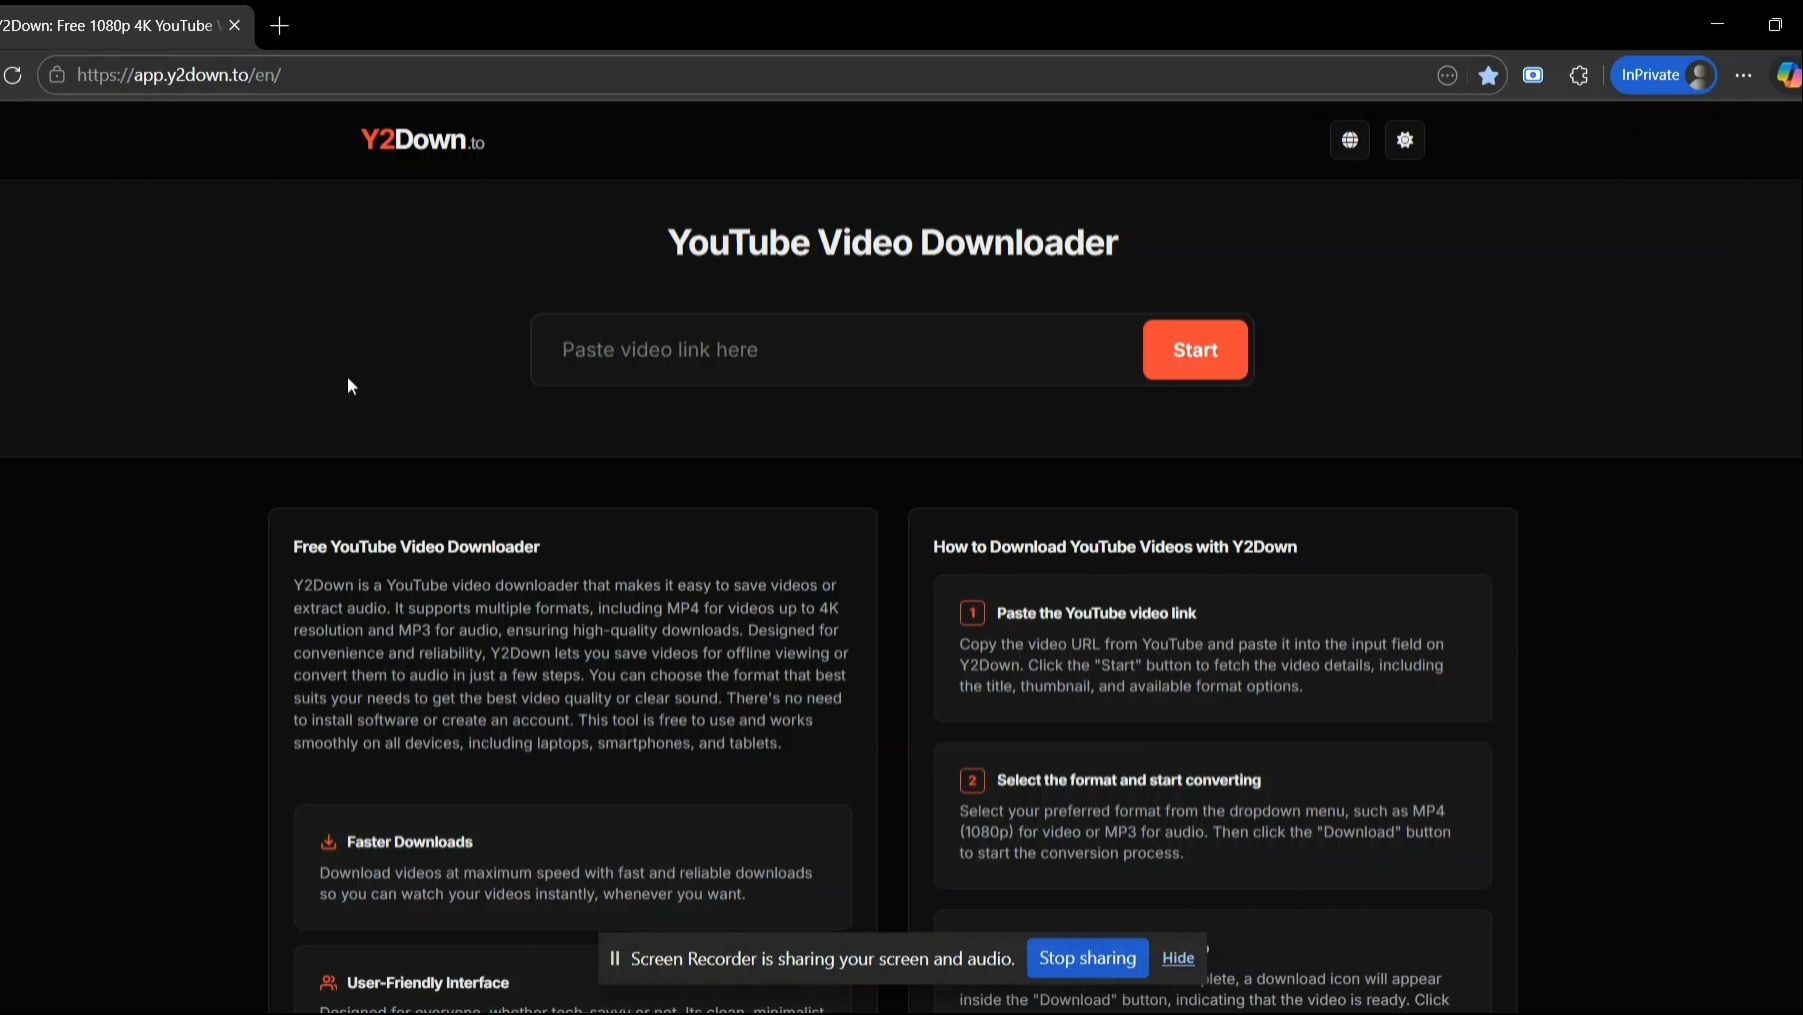The width and height of the screenshot is (1803, 1015).
Task: Click the circled three-dots icon in address bar
Action: point(1447,76)
